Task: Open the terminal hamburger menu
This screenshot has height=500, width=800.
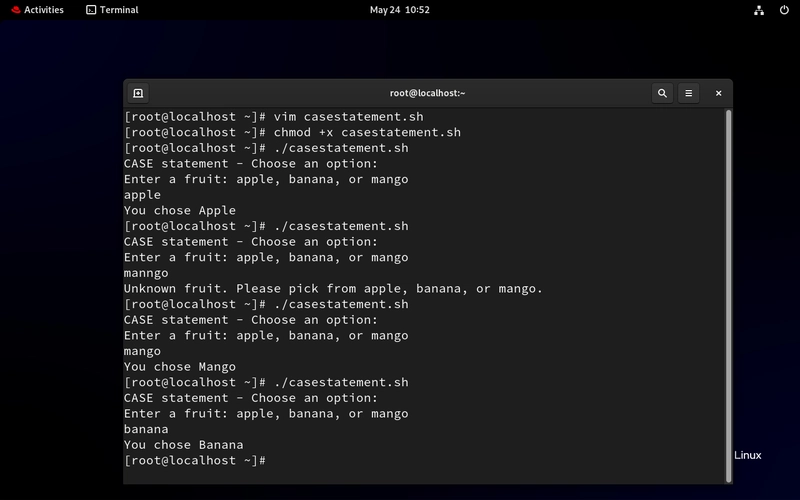Action: click(688, 93)
